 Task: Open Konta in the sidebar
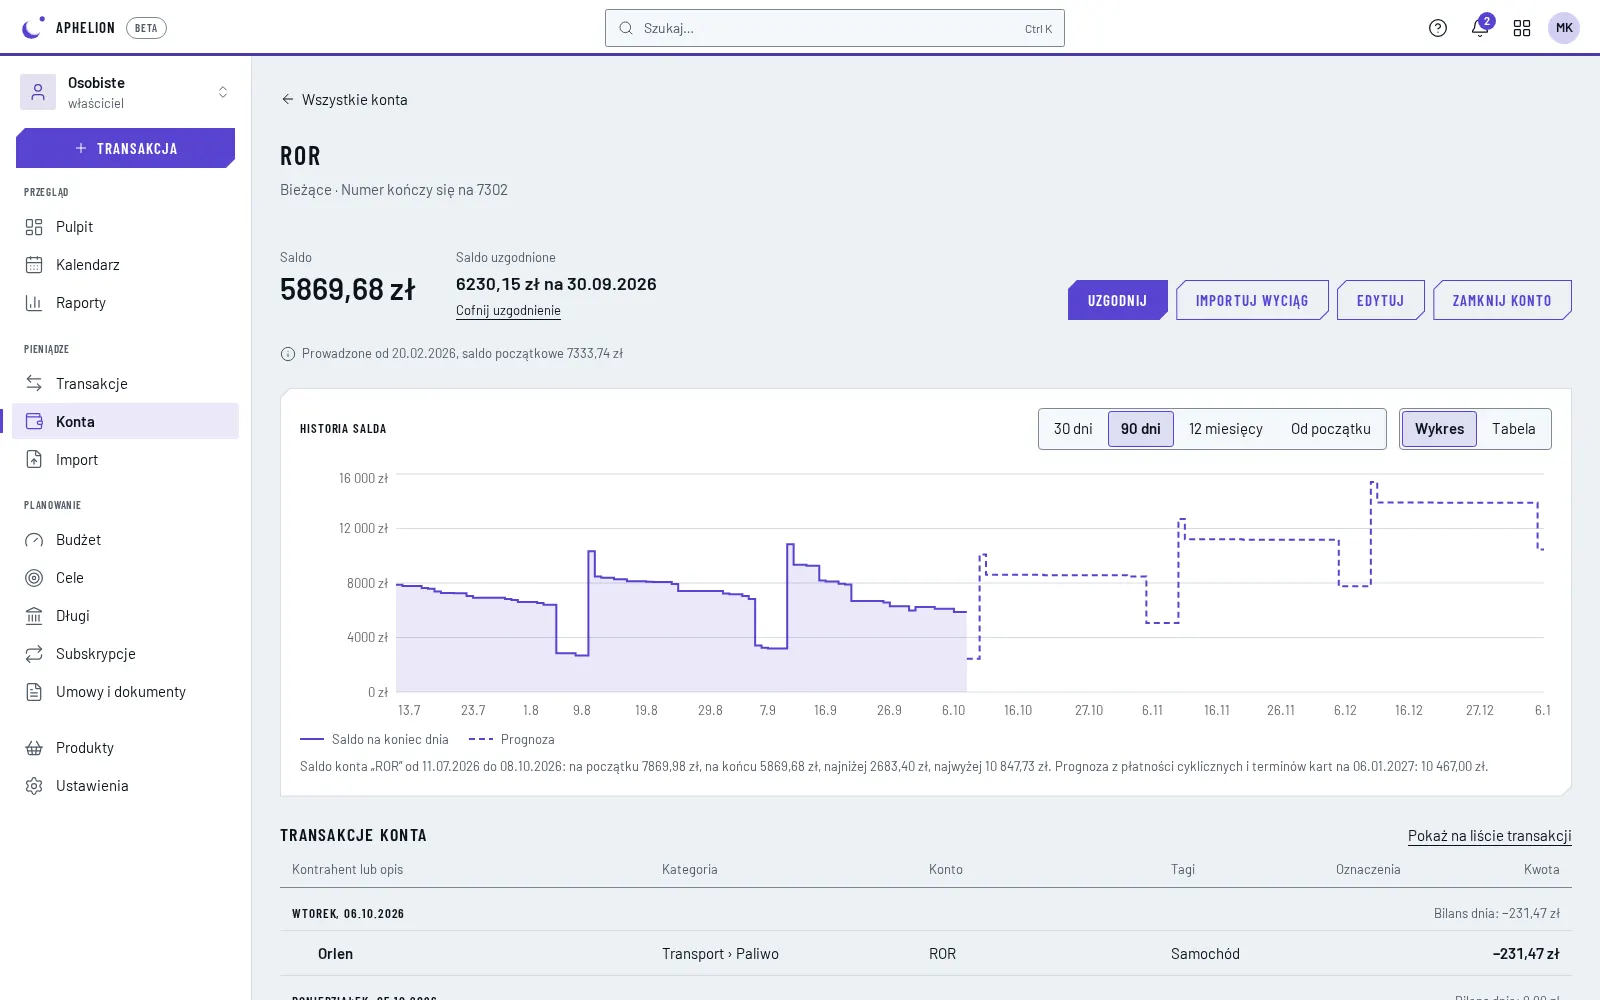126,422
